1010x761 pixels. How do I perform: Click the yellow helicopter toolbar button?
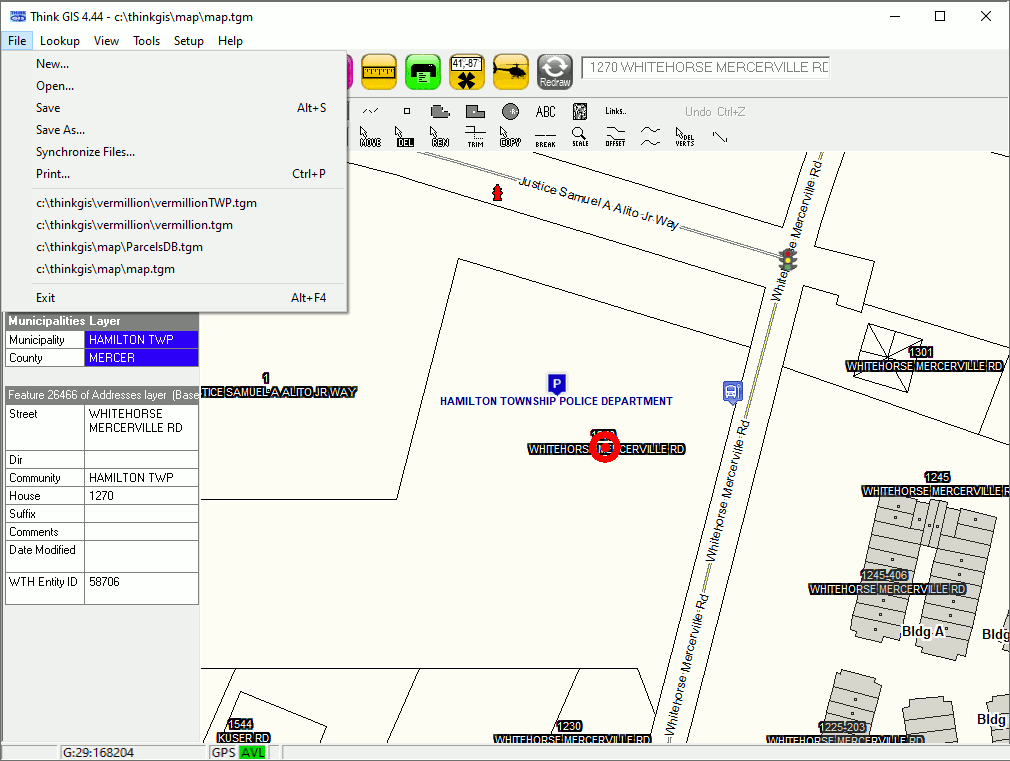pyautogui.click(x=510, y=72)
